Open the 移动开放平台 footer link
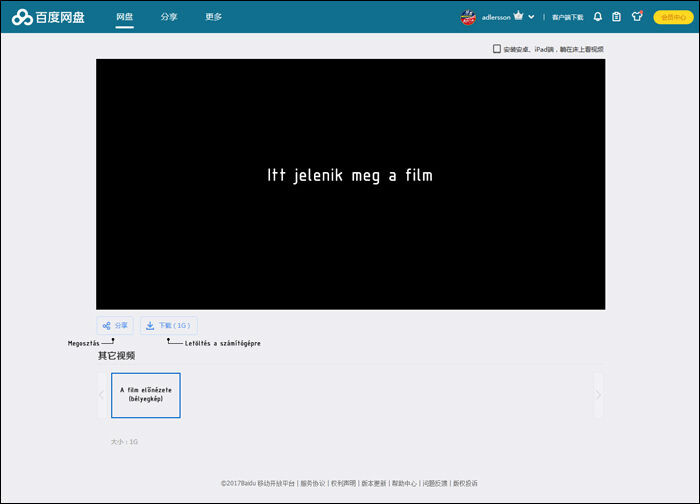Viewport: 700px width, 504px height. point(276,483)
